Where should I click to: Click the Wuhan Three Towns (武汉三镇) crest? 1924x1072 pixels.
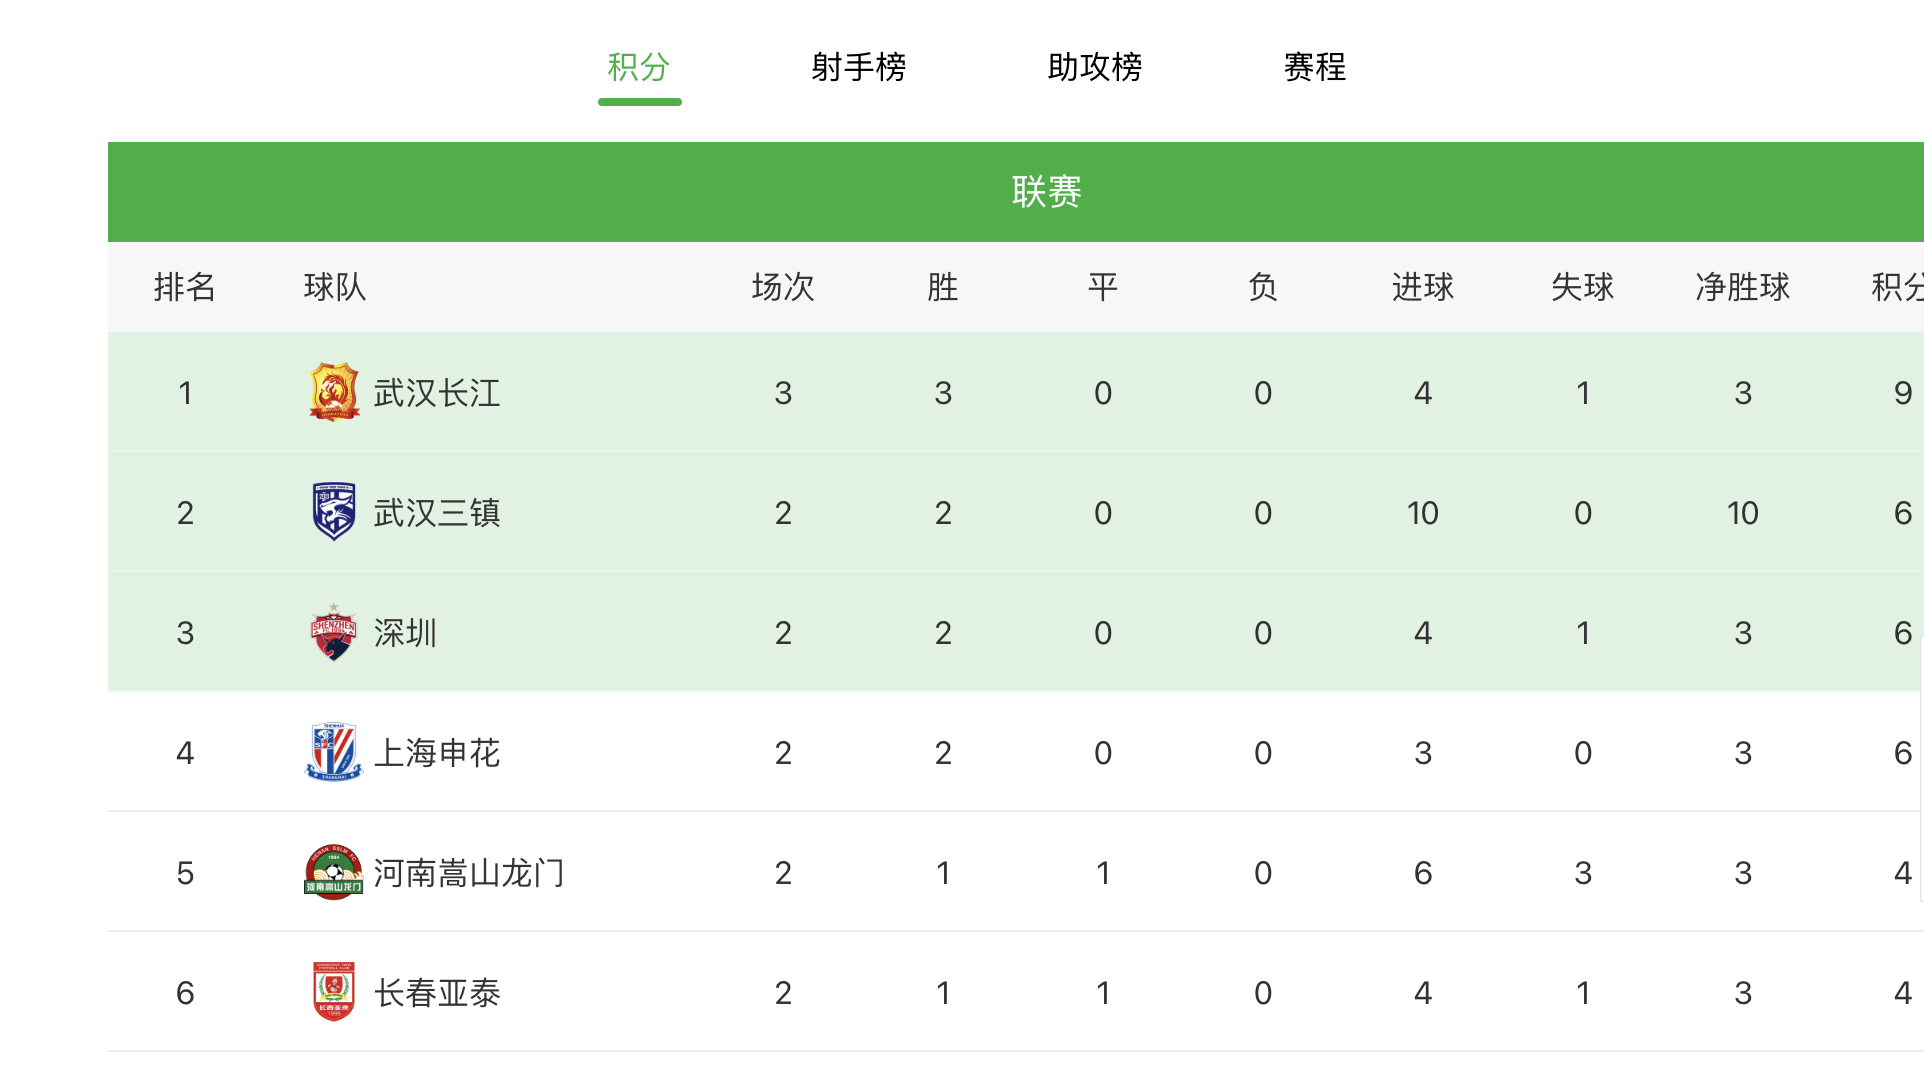coord(334,512)
